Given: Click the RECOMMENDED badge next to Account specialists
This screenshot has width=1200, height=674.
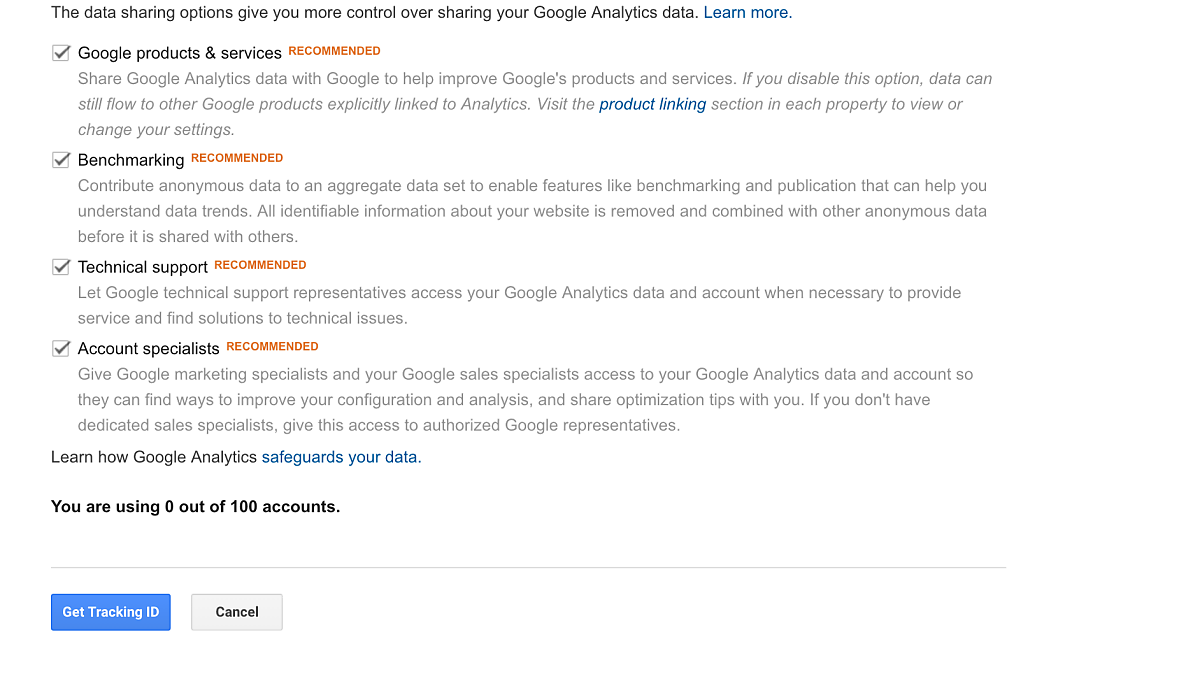Looking at the screenshot, I should coord(272,347).
